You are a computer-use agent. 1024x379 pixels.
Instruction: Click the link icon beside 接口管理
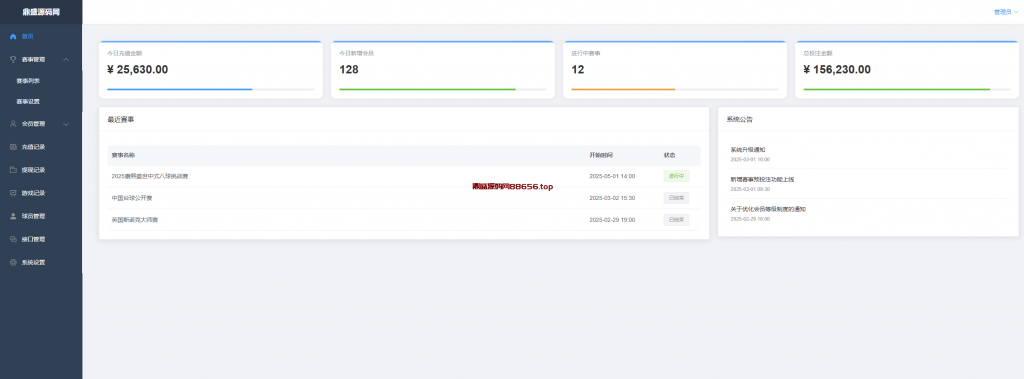tap(13, 239)
